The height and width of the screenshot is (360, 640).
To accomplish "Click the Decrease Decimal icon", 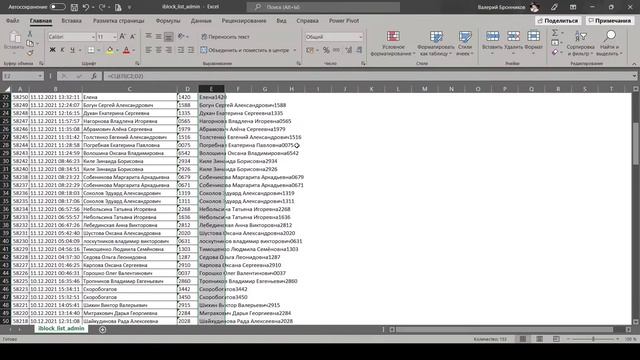I will click(359, 50).
